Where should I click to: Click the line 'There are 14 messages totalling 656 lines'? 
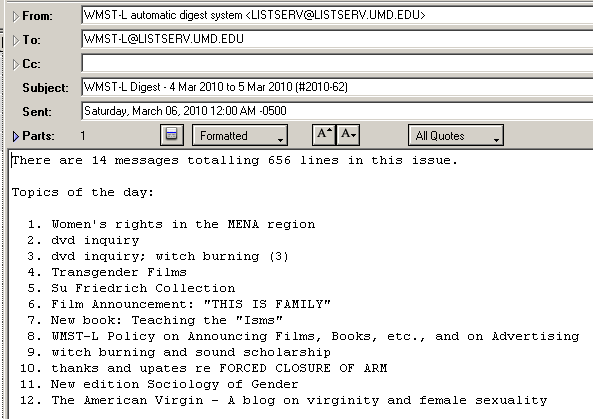[235, 160]
